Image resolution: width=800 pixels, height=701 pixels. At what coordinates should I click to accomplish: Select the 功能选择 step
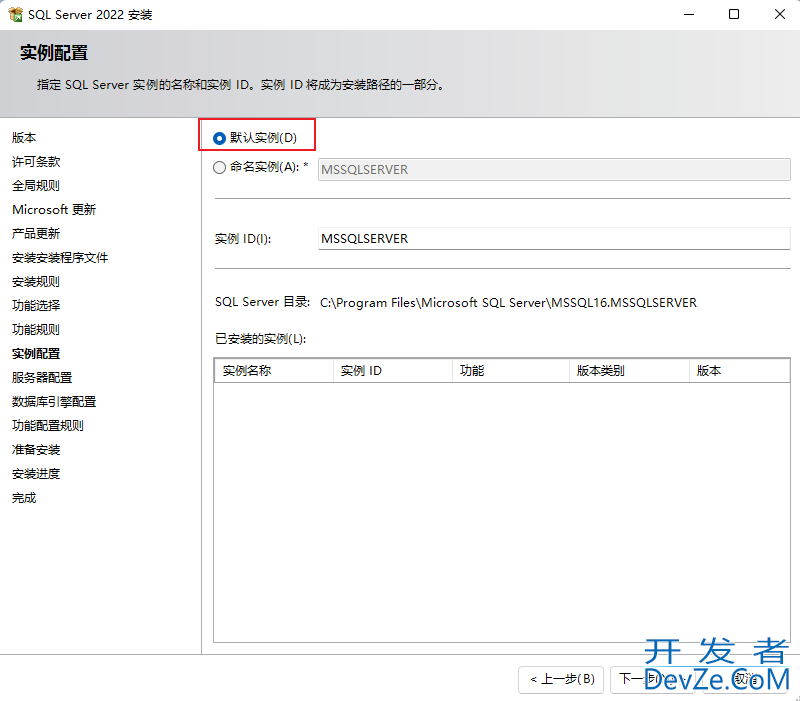click(36, 306)
